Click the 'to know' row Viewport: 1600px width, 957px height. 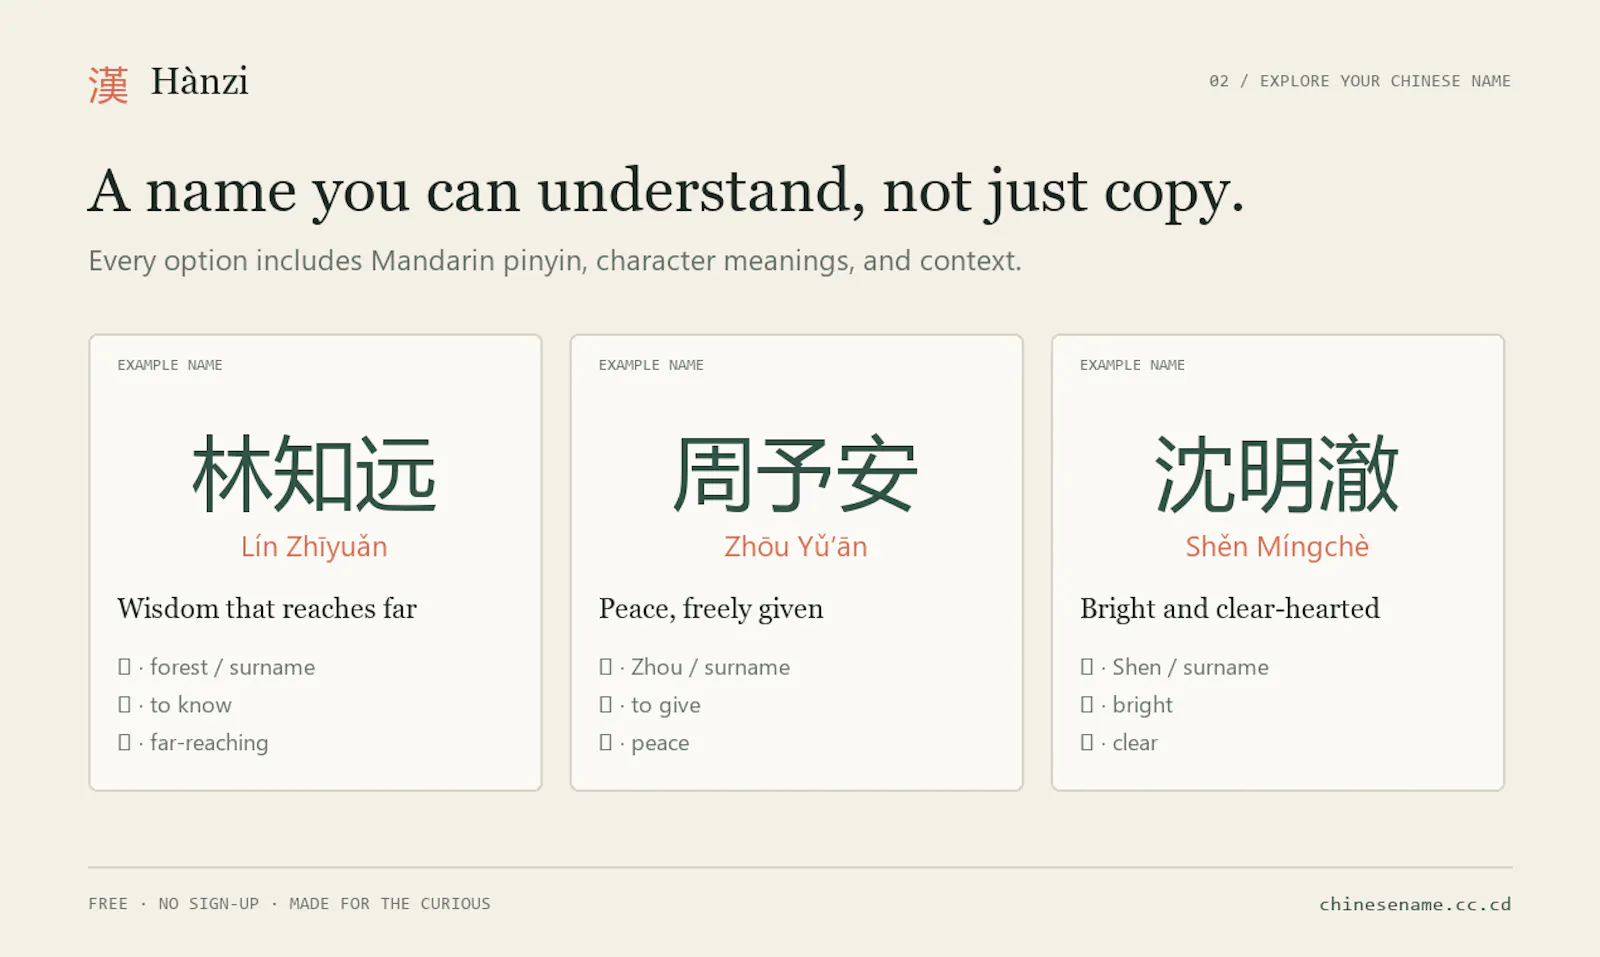[175, 705]
